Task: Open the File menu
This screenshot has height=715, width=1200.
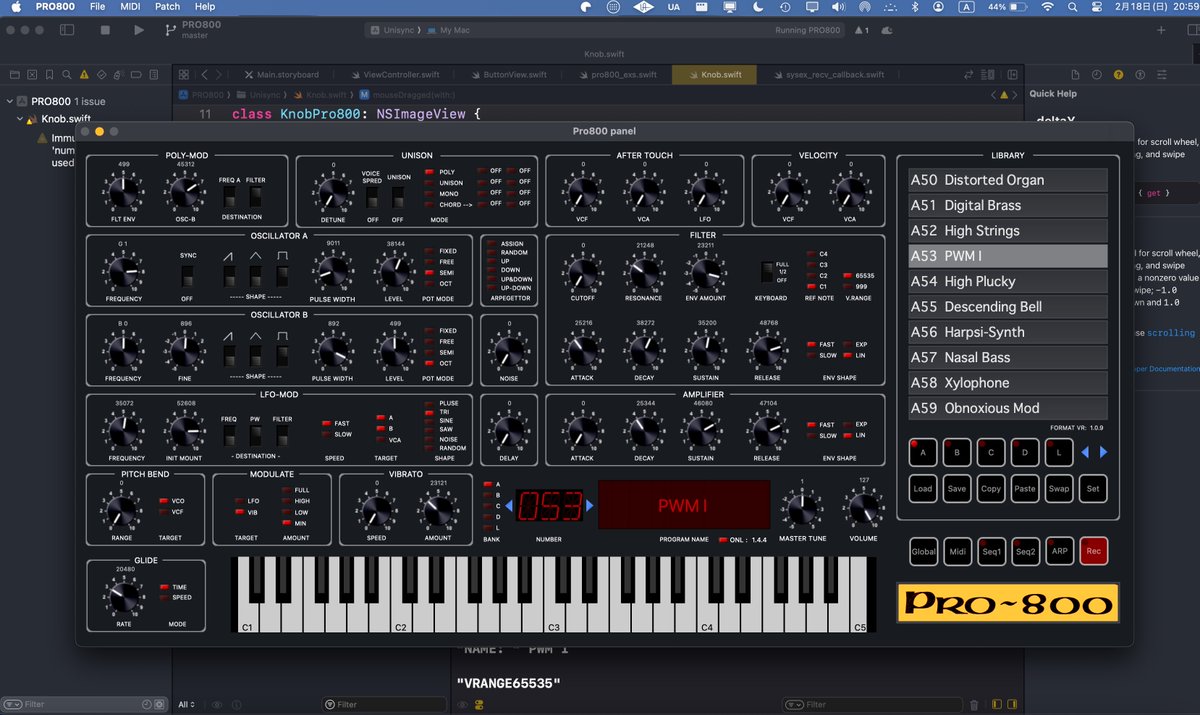Action: point(97,7)
